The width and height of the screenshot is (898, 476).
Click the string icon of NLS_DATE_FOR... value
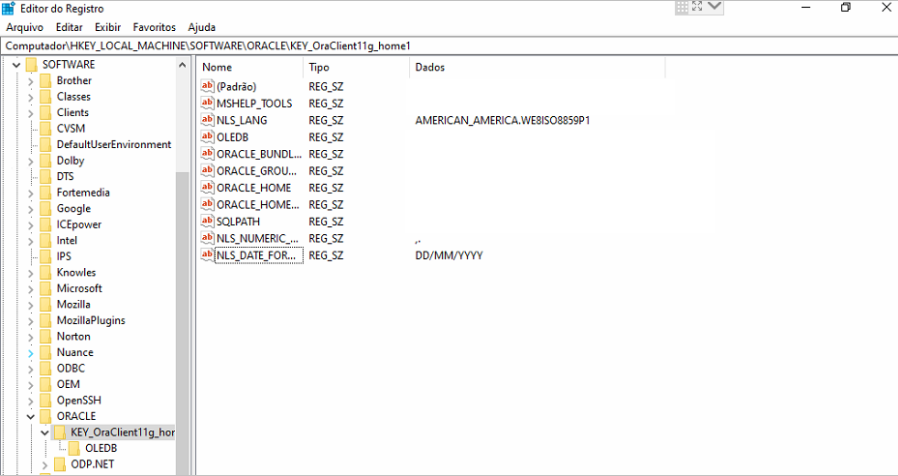click(207, 255)
